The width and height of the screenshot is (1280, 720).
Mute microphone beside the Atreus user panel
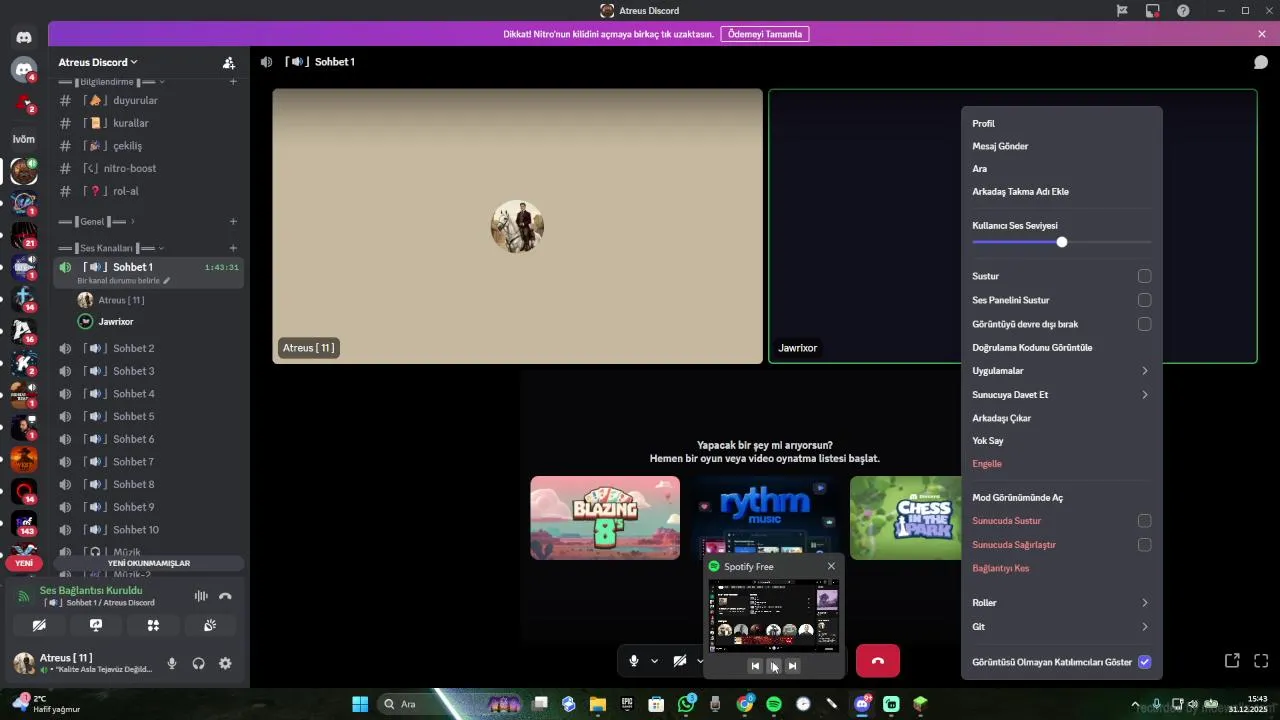point(172,663)
